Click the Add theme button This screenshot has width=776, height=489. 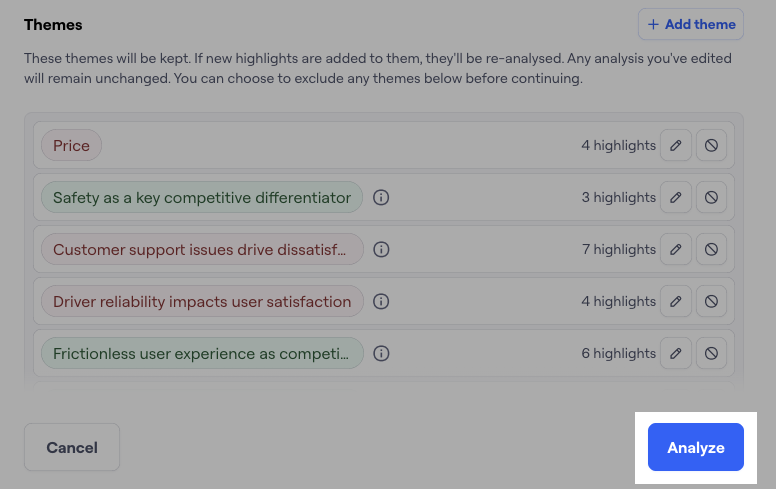click(x=691, y=24)
